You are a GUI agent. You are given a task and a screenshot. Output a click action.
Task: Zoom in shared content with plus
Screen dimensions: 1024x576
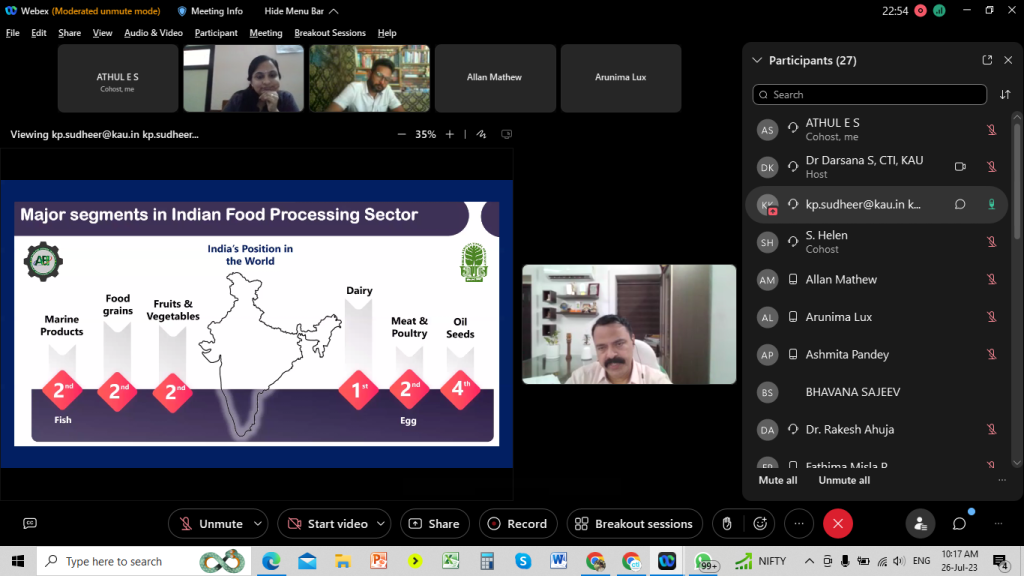449,134
